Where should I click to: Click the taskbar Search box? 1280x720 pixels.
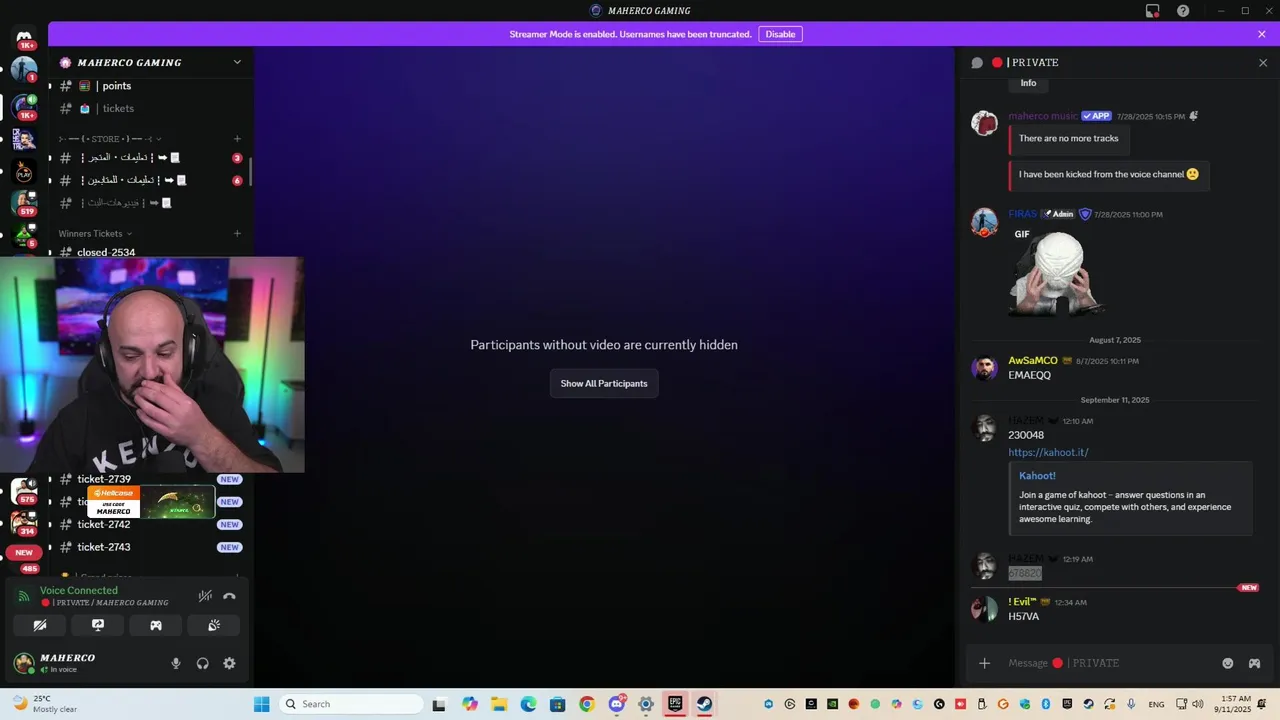tap(351, 704)
